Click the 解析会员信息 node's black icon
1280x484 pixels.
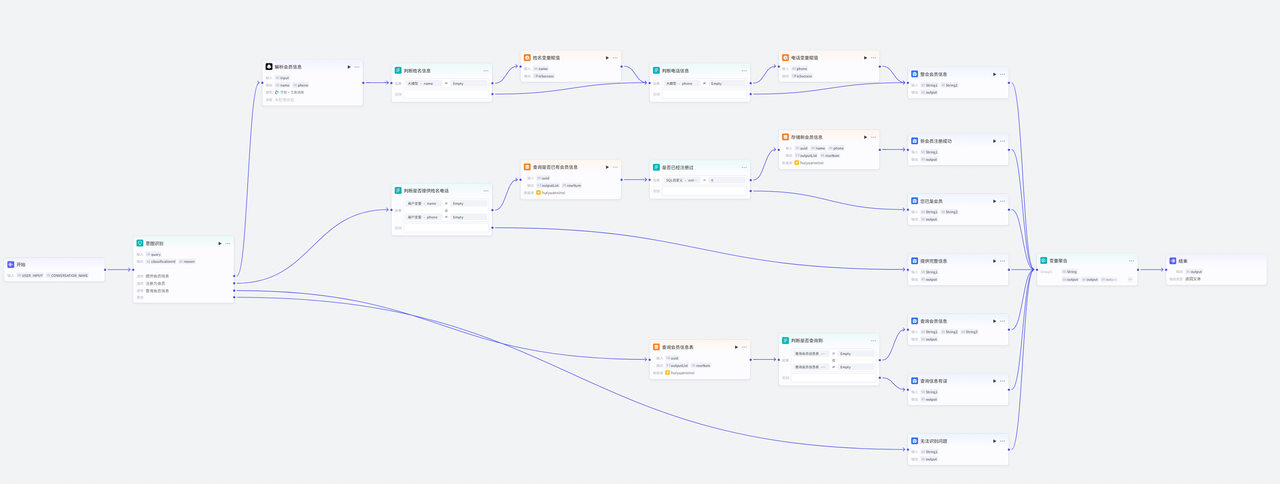[x=269, y=67]
